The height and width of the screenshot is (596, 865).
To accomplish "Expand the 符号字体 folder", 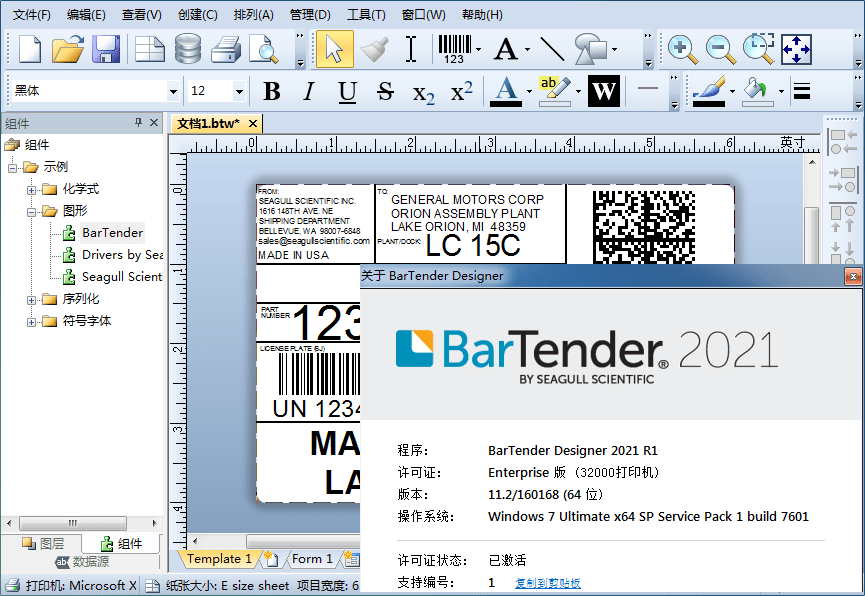I will pyautogui.click(x=31, y=322).
